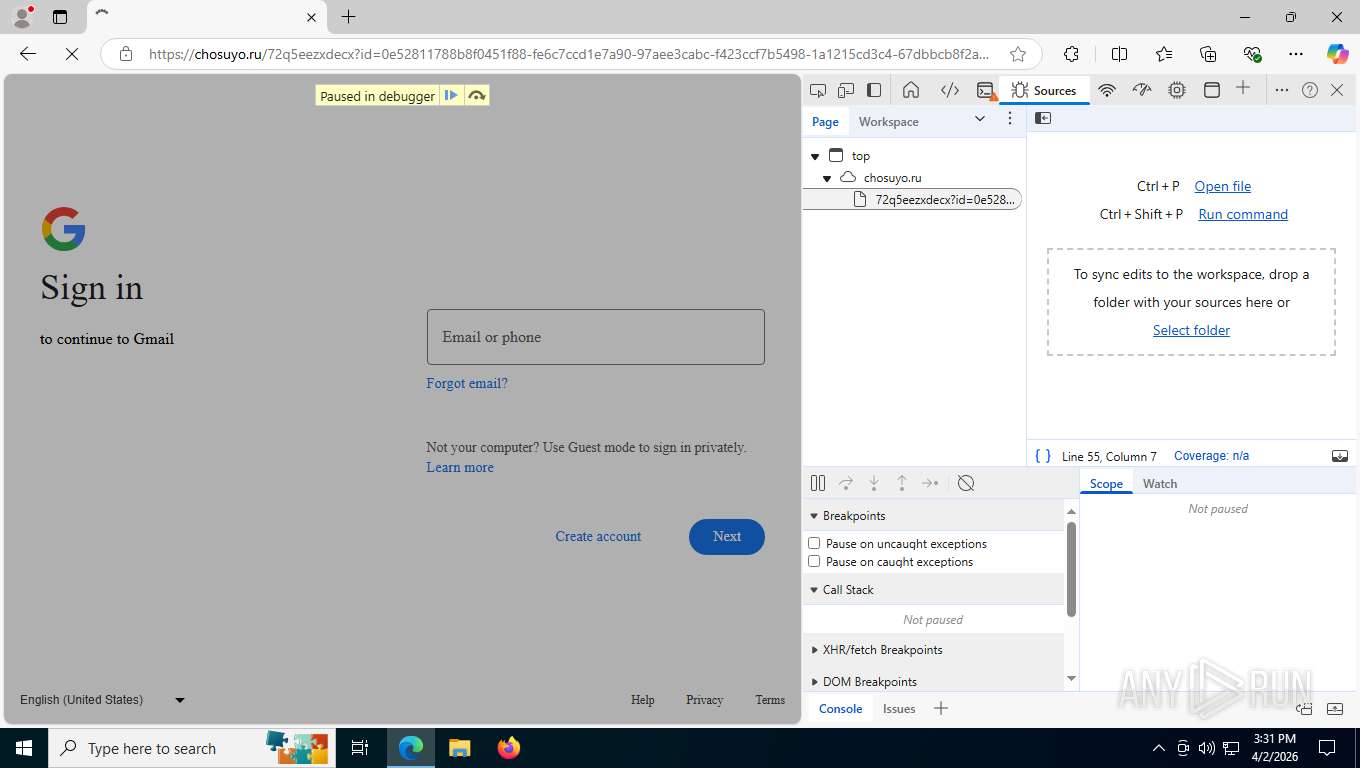
Task: Click the Learn more link
Action: [x=460, y=467]
